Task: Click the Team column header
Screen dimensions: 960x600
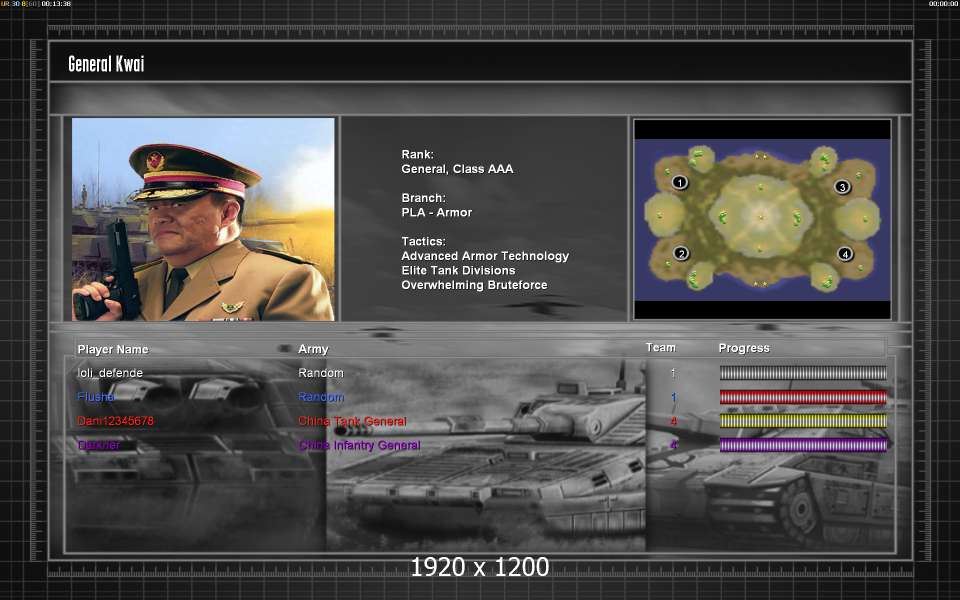Action: click(661, 348)
